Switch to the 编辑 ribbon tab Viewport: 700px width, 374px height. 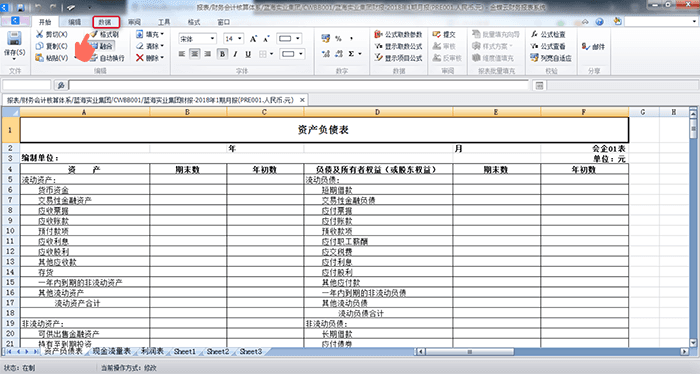pyautogui.click(x=75, y=22)
